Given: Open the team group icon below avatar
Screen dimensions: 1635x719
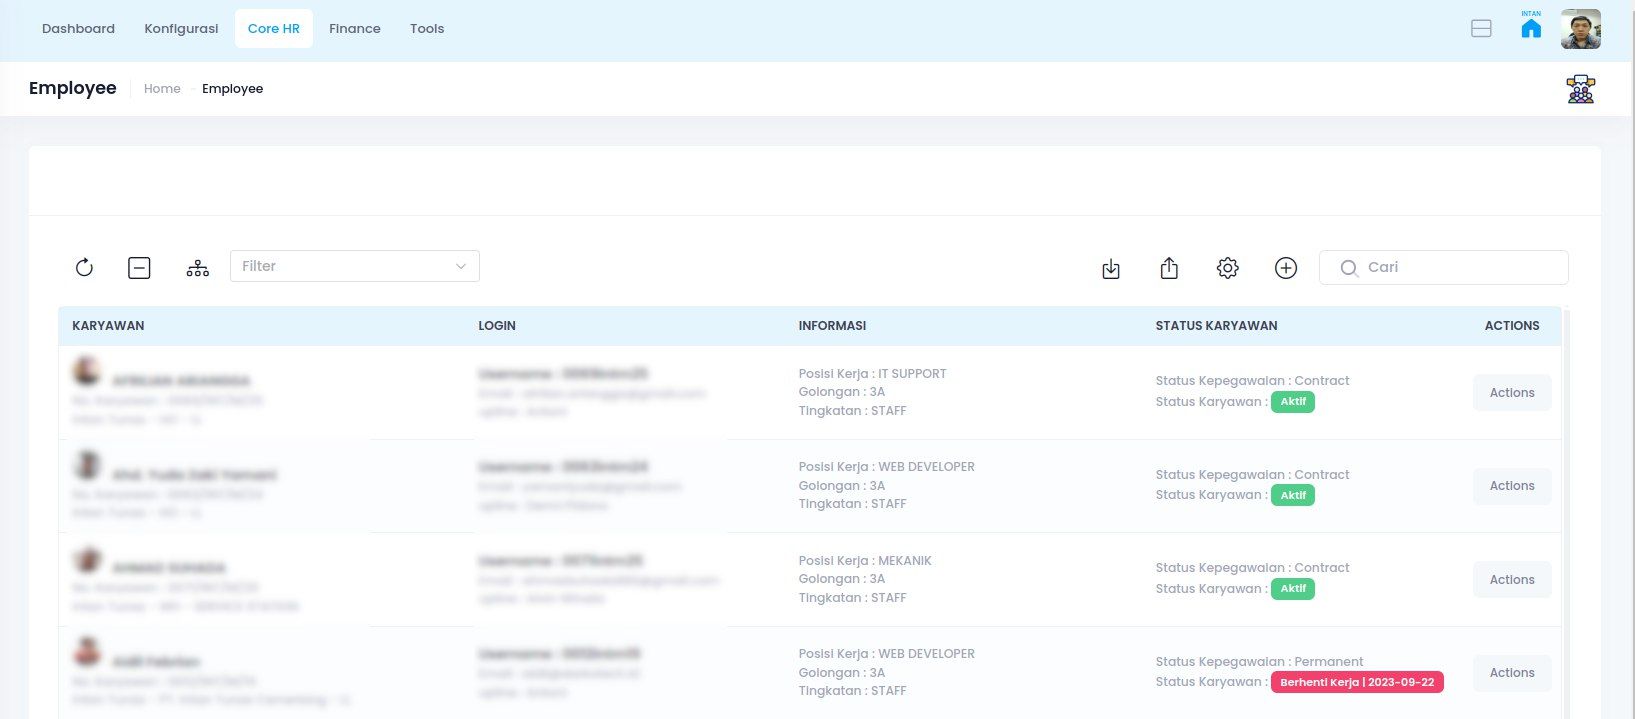Looking at the screenshot, I should (x=1580, y=89).
